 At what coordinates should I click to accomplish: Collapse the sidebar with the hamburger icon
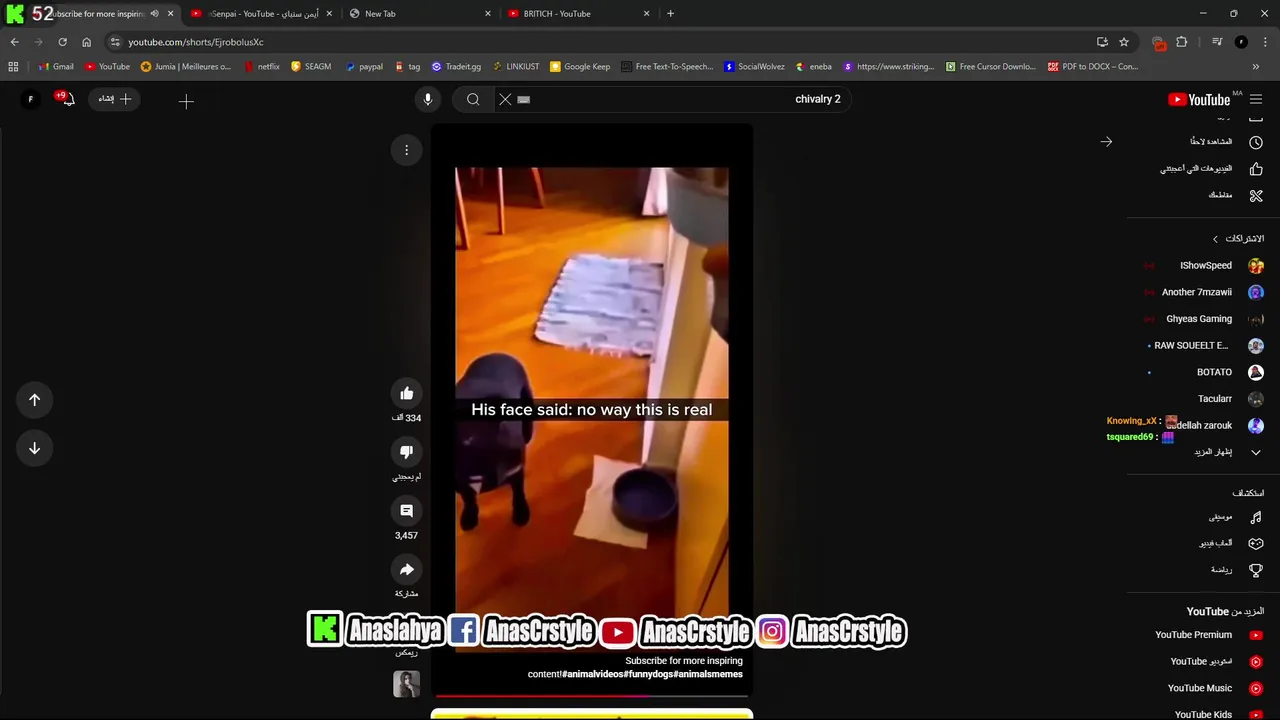click(1256, 99)
